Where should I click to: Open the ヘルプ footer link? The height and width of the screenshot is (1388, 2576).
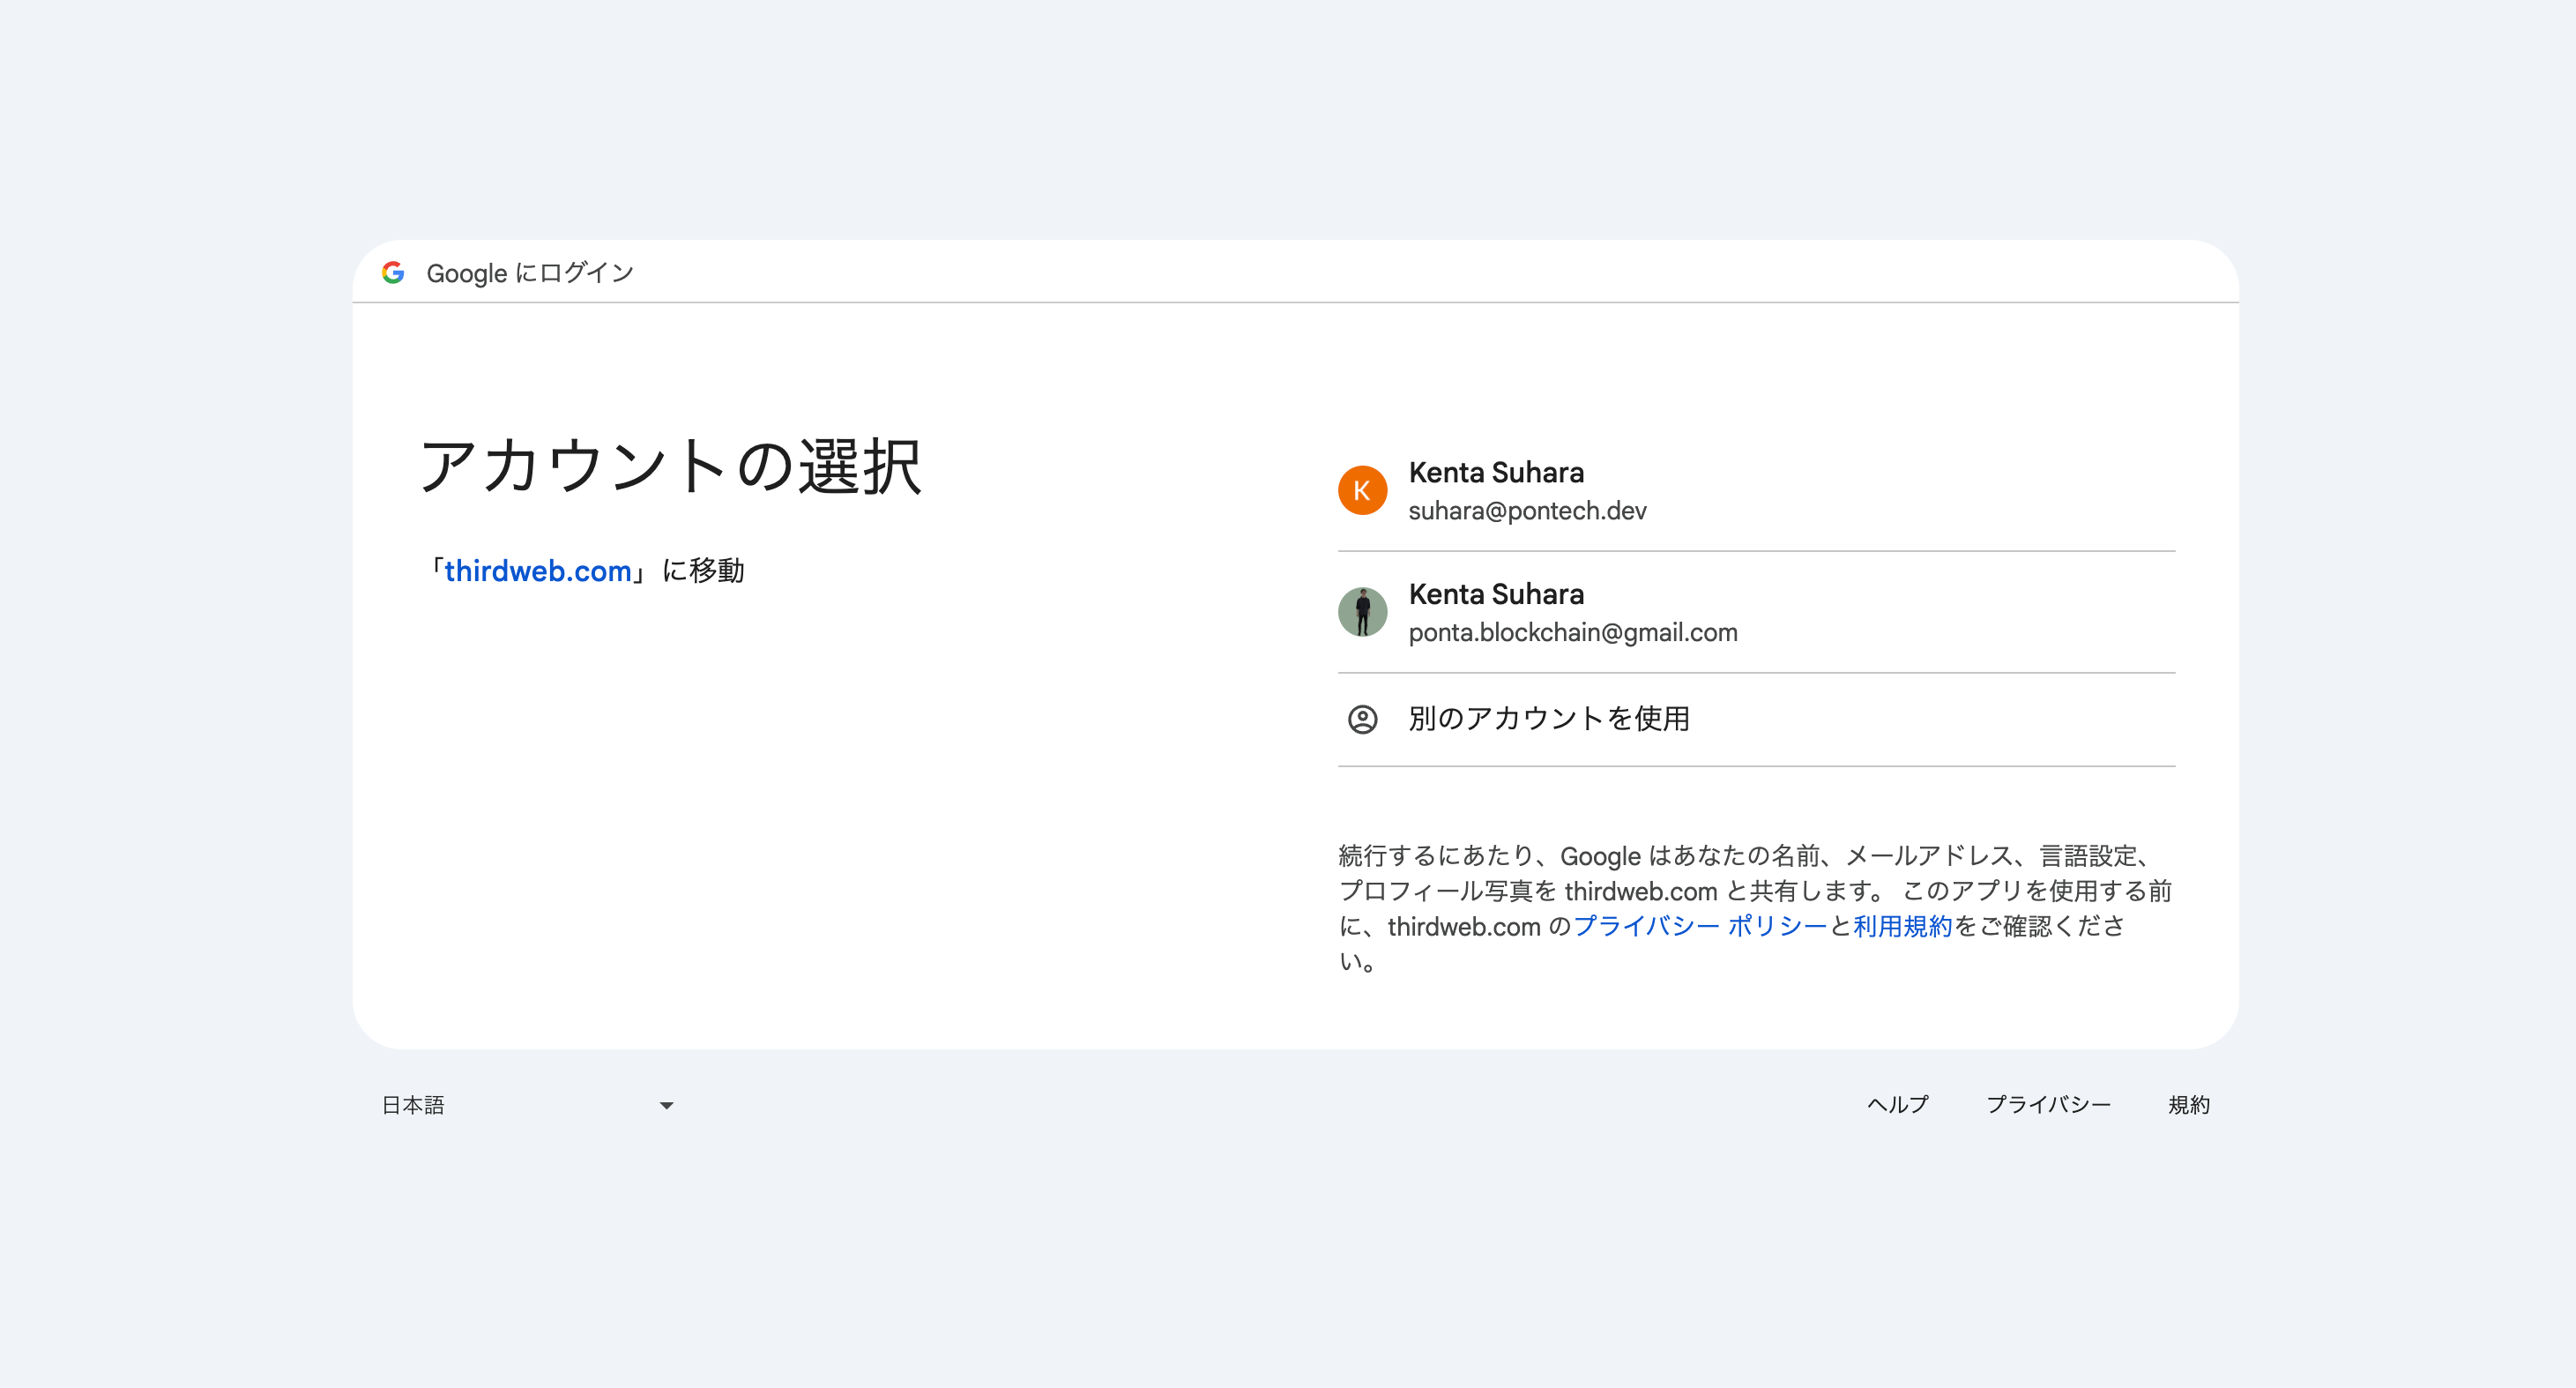(x=1897, y=1104)
